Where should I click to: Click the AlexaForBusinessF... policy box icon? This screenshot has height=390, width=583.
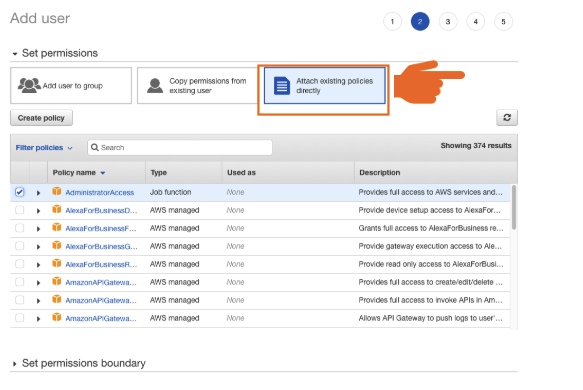57,227
